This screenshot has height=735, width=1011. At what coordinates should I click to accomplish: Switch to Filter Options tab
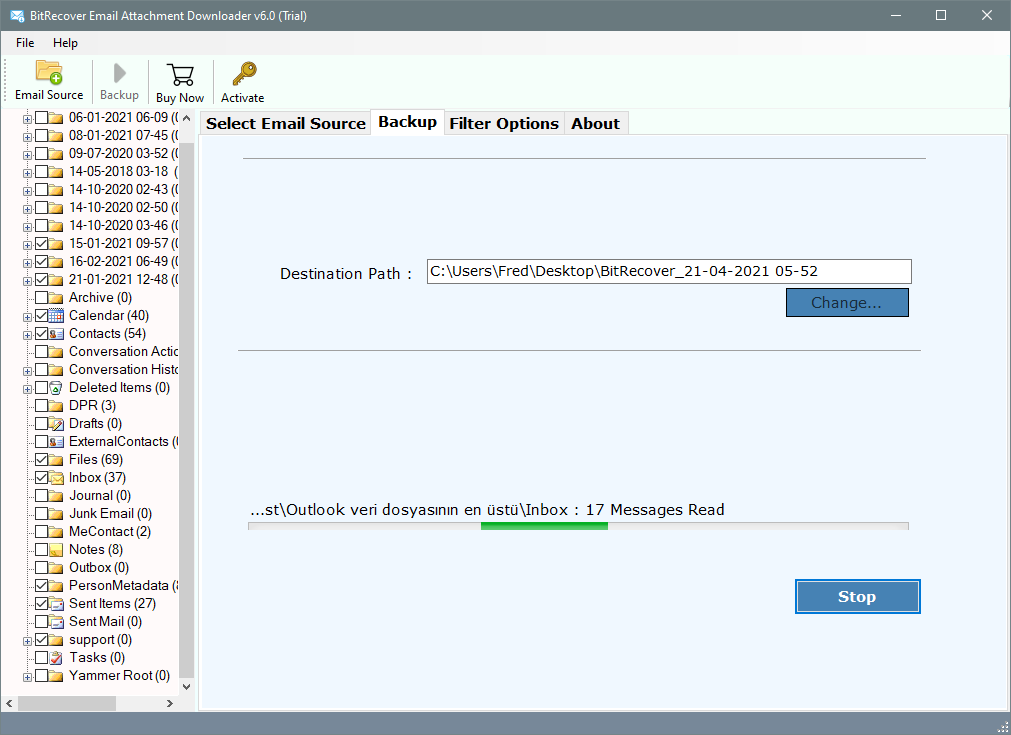pyautogui.click(x=504, y=123)
